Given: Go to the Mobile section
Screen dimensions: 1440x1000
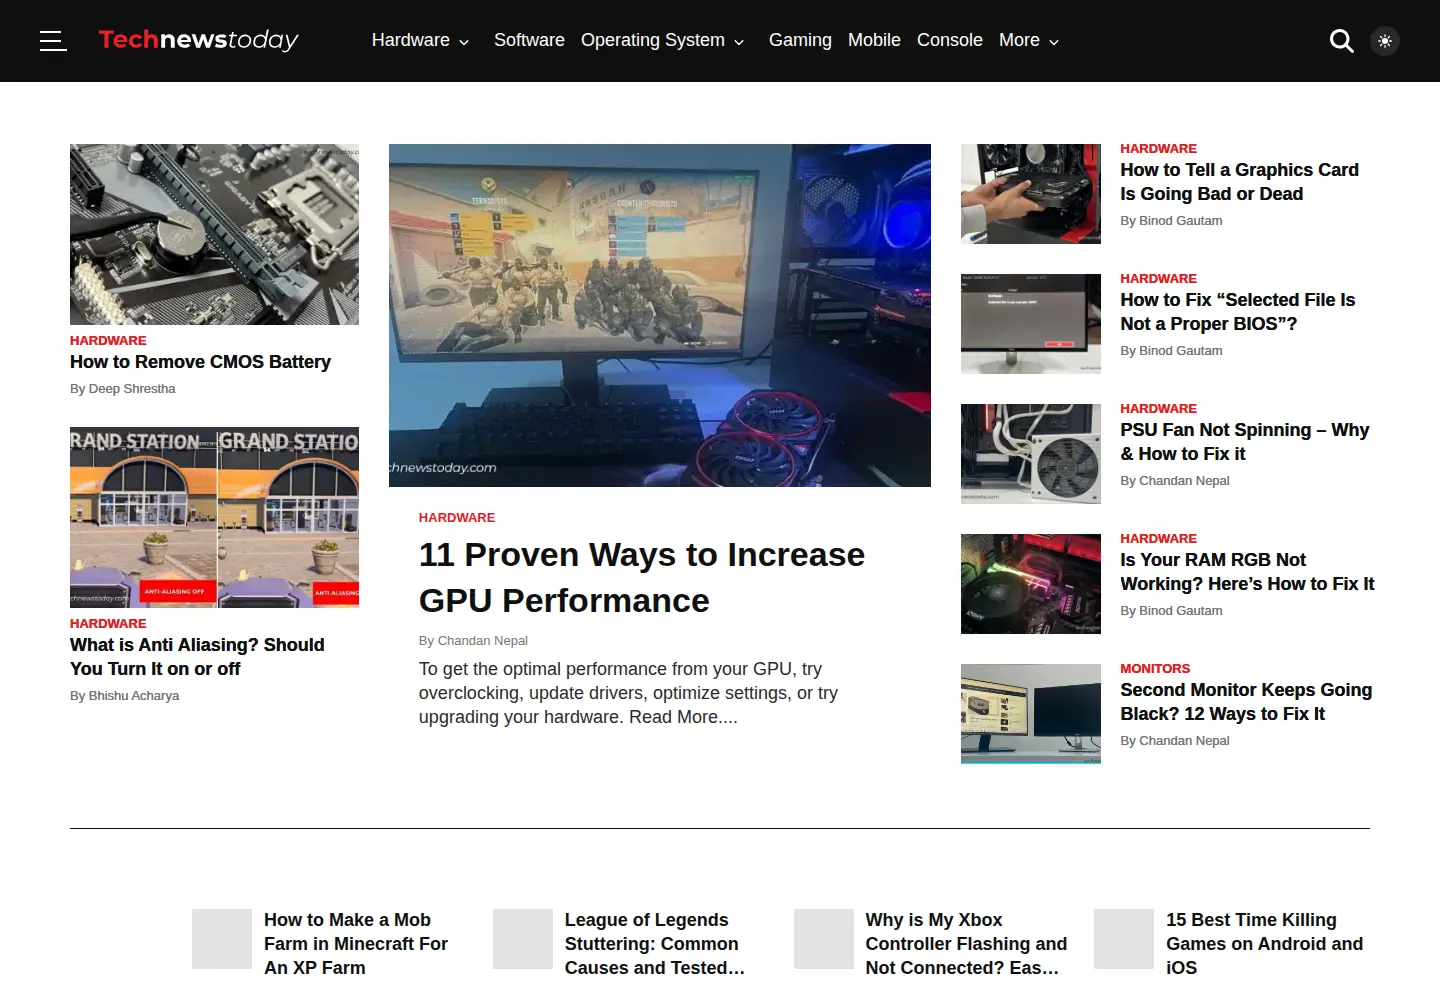Looking at the screenshot, I should pos(874,40).
